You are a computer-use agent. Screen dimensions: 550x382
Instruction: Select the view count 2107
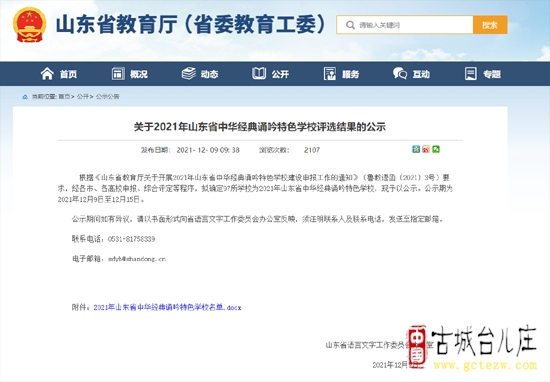(x=312, y=150)
